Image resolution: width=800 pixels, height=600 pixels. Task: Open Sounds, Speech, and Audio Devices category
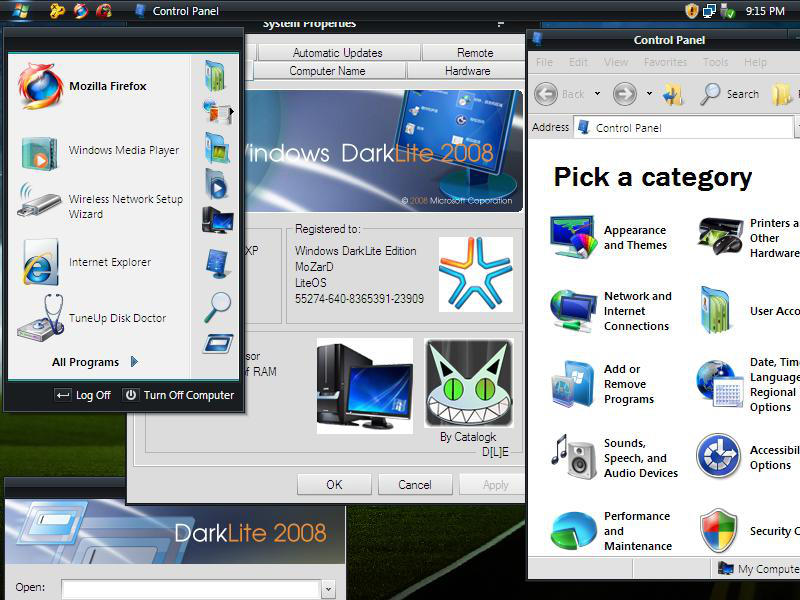pyautogui.click(x=614, y=458)
